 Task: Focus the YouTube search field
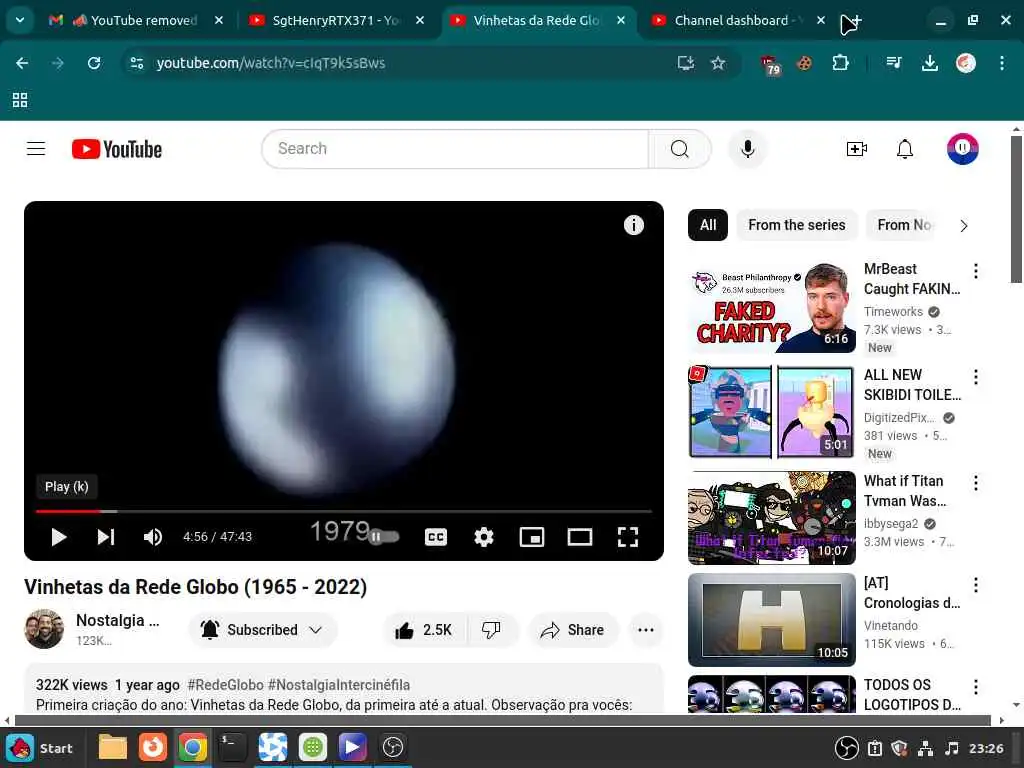455,149
